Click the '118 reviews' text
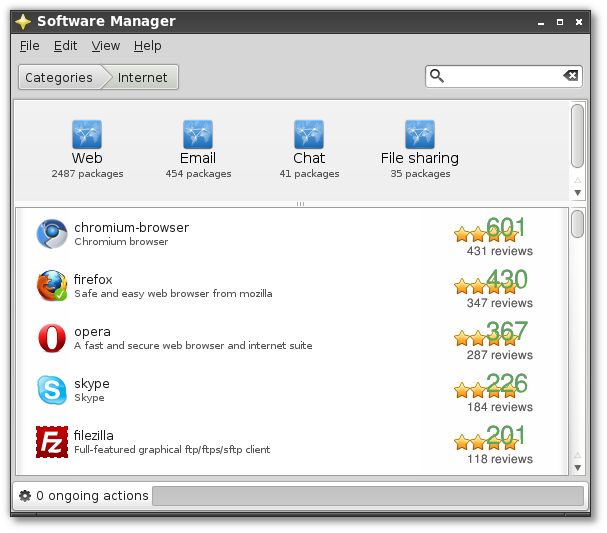Viewport: 607px width, 533px height. pos(500,459)
